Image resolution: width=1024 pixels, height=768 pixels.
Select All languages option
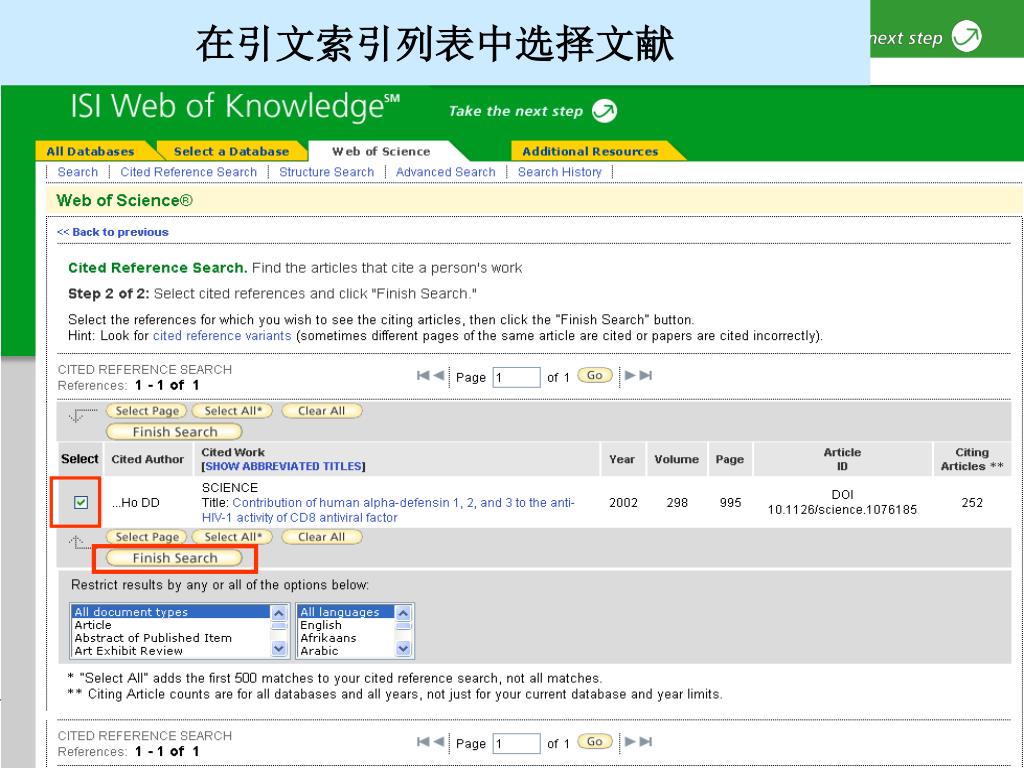pos(346,612)
